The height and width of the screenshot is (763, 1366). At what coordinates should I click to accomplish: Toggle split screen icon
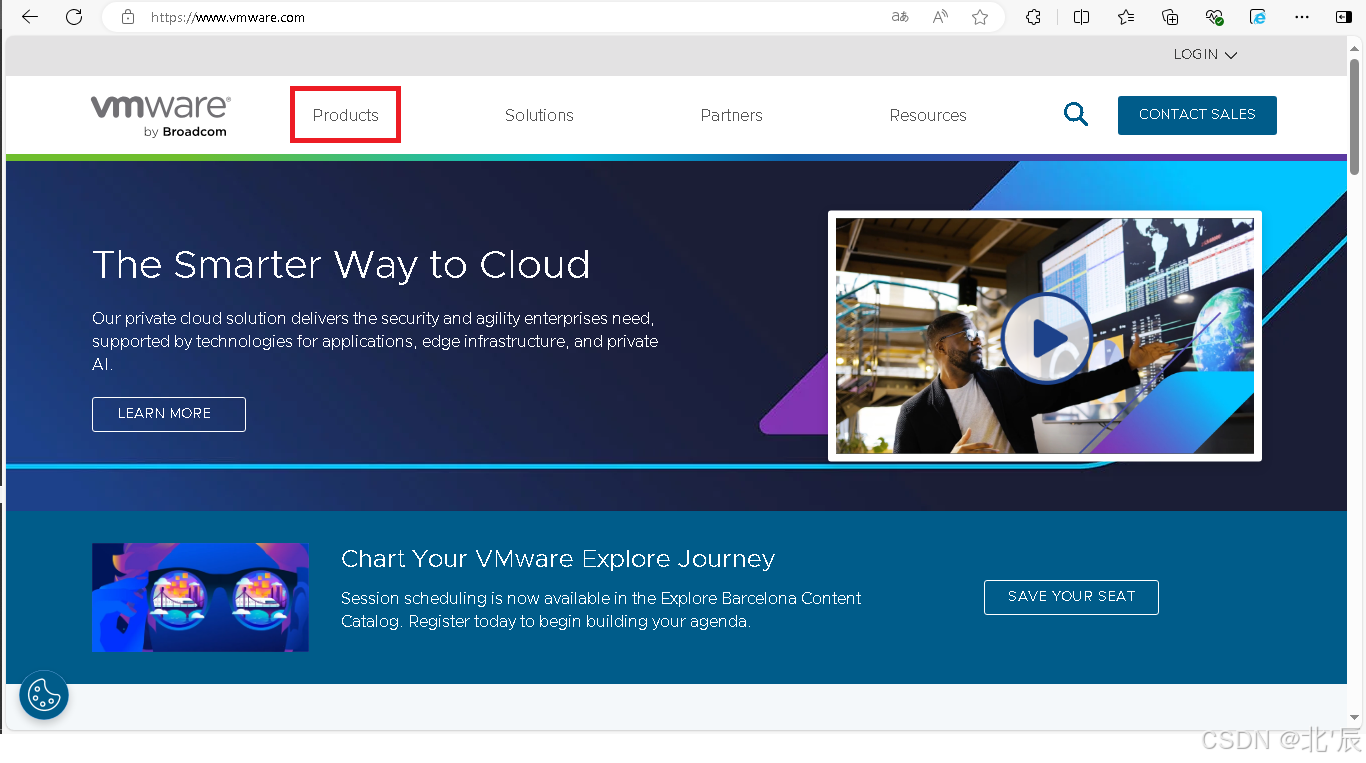click(1081, 17)
